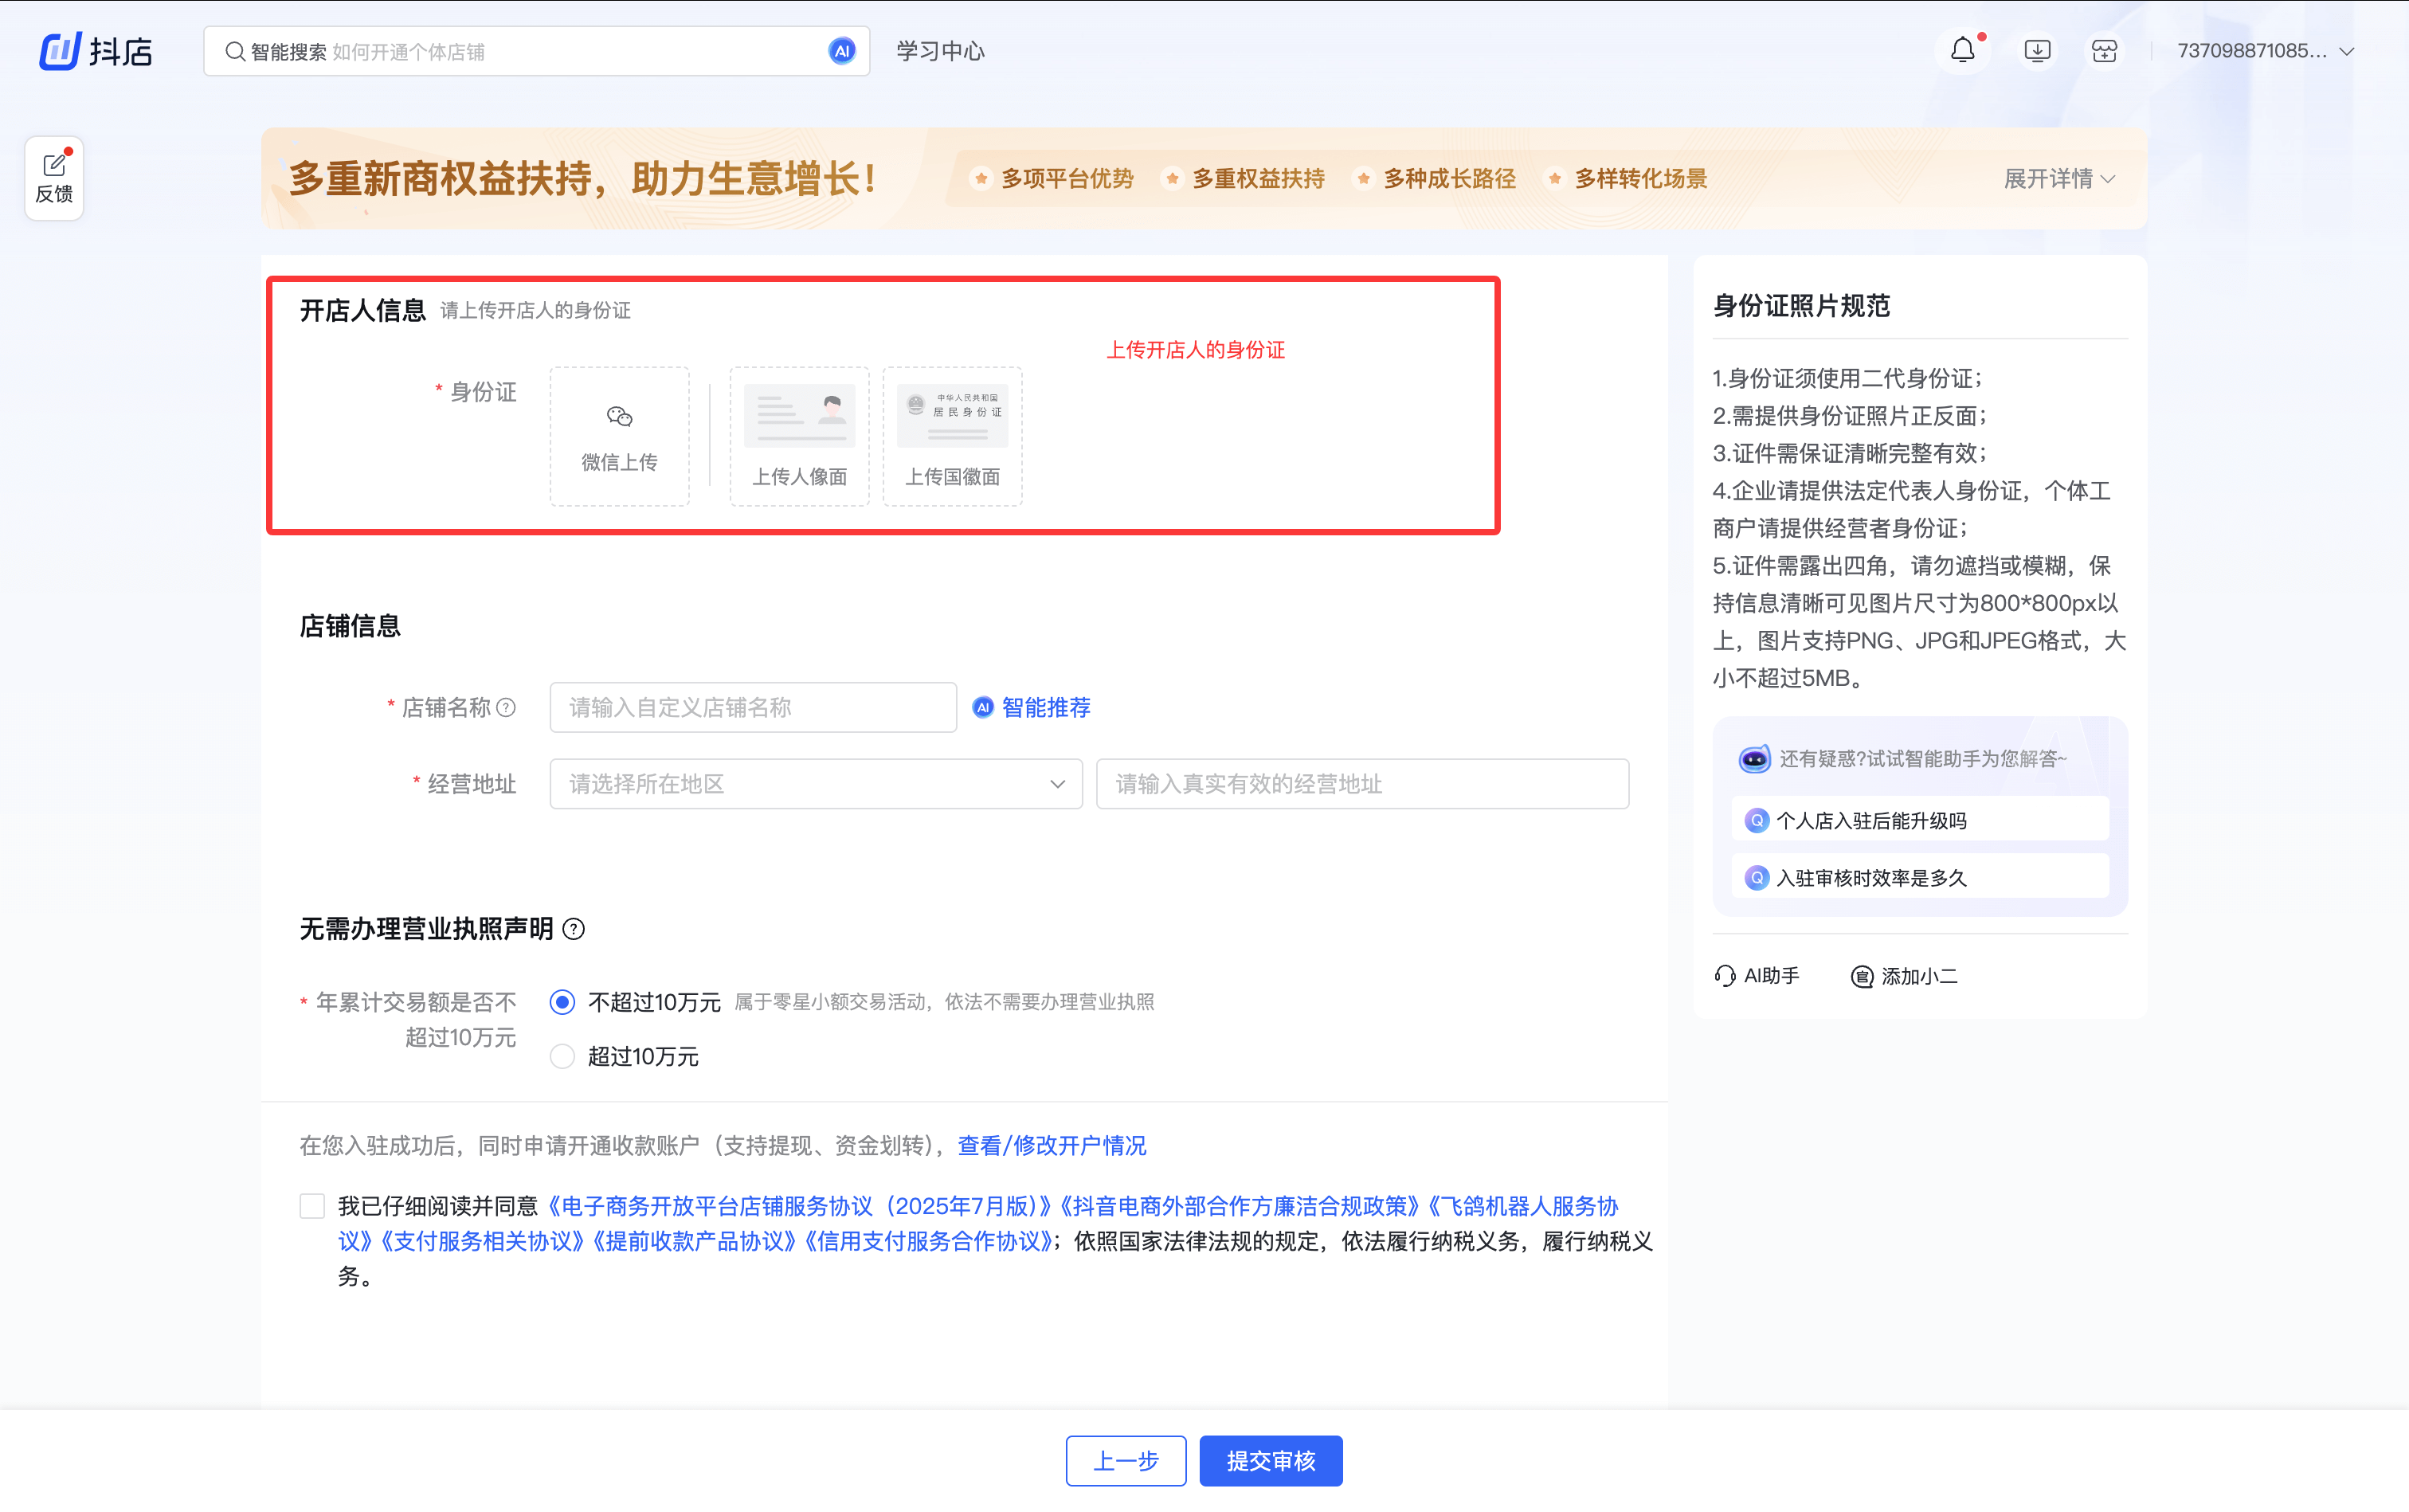
Task: Click the AI icon in the search bar
Action: 841,50
